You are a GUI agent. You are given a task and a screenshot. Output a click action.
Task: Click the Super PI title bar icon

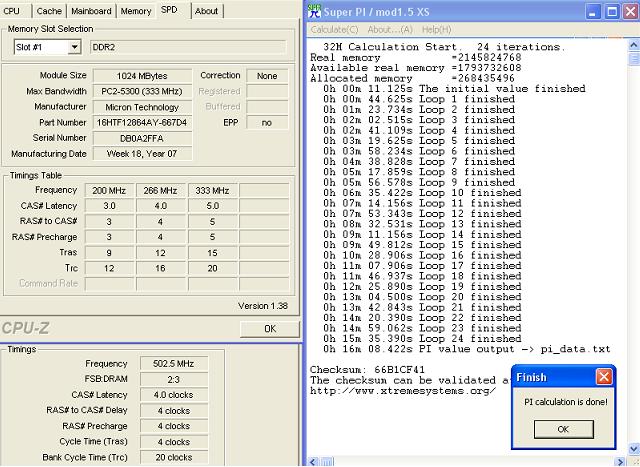click(314, 10)
